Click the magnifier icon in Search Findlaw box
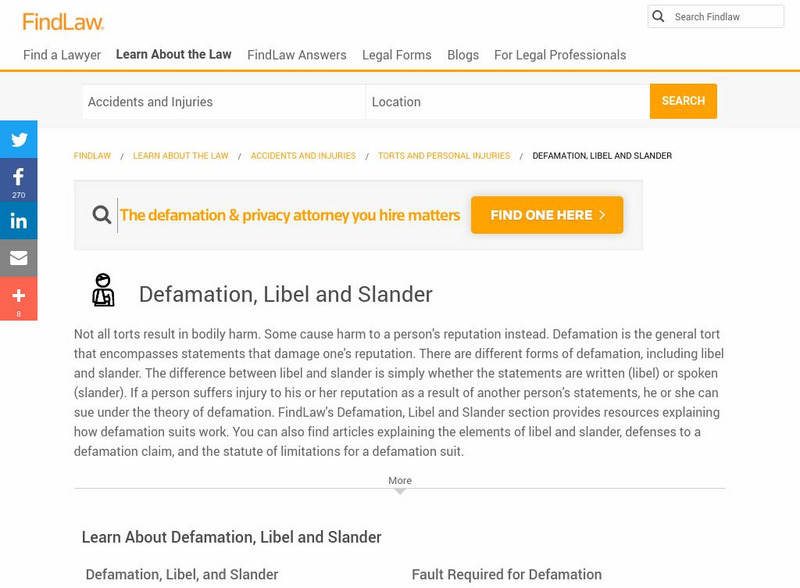Image resolution: width=800 pixels, height=588 pixels. point(658,16)
